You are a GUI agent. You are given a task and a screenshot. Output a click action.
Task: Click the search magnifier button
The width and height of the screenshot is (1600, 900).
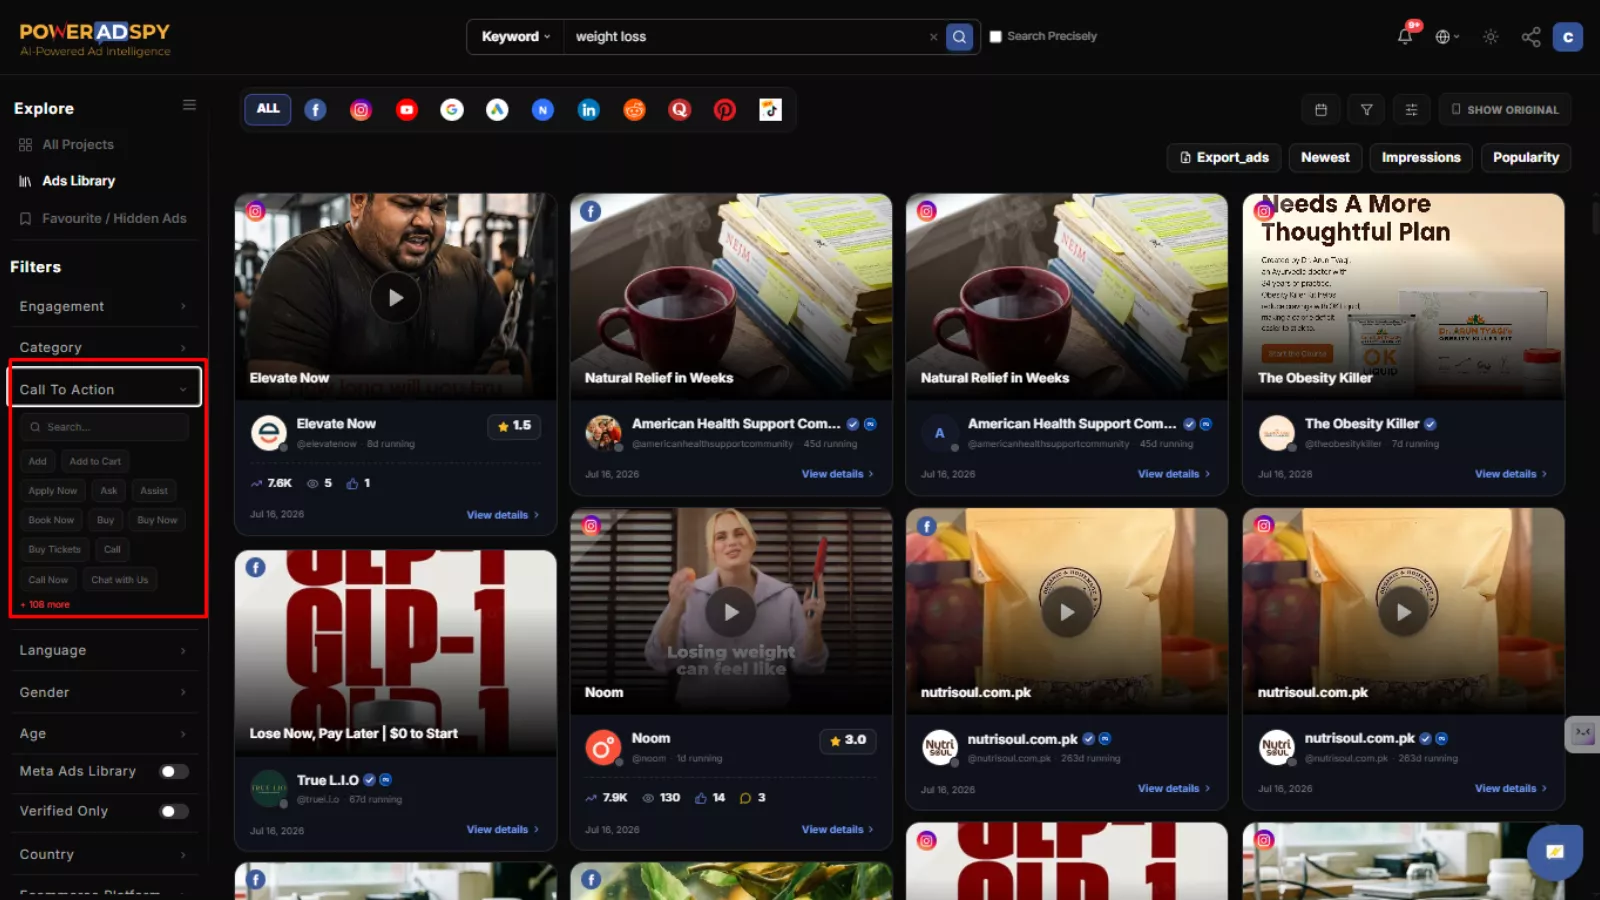[x=959, y=37]
